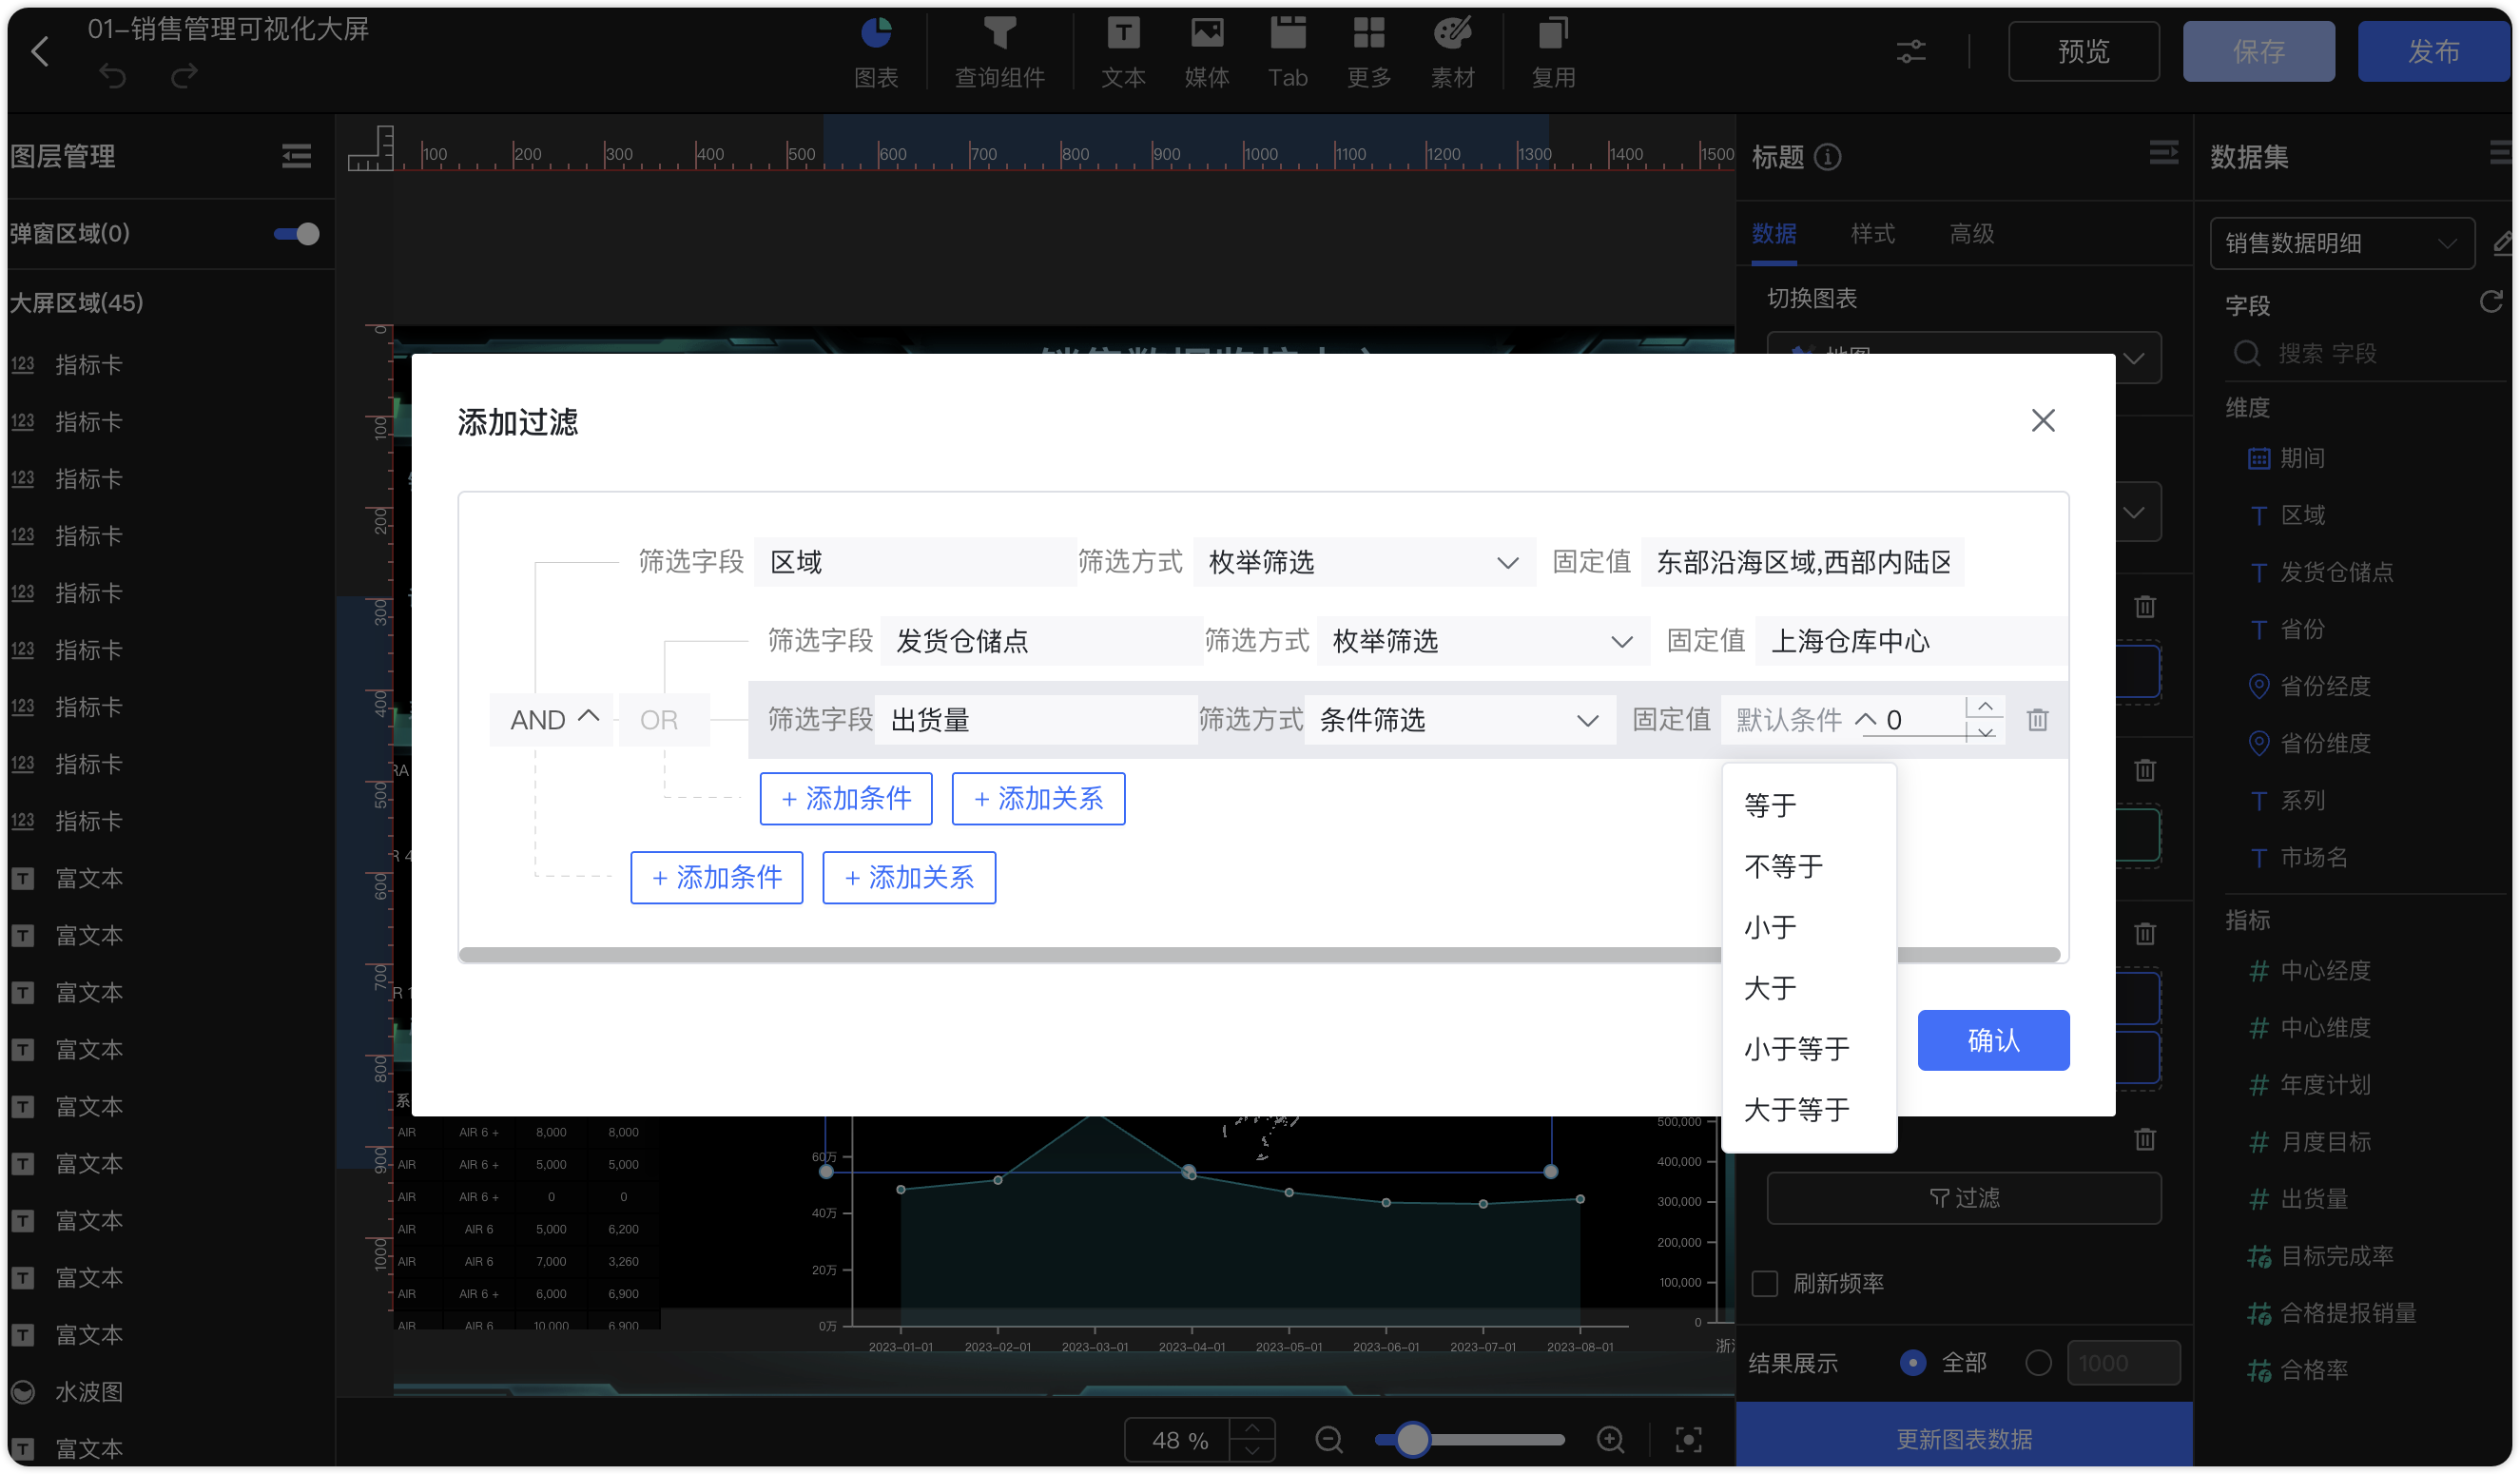
Task: Select the 1000 limit radio button
Action: [2038, 1362]
